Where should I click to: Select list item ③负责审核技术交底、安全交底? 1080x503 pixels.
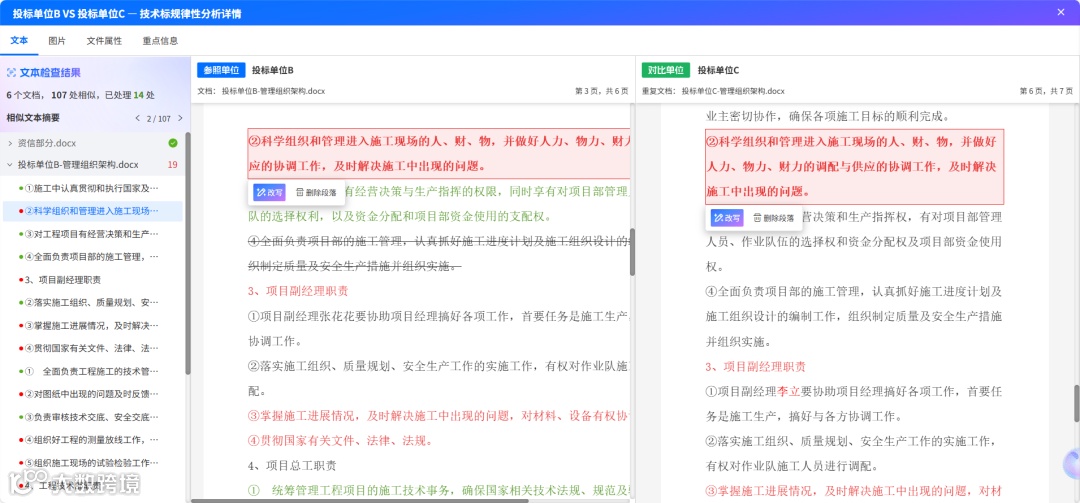(x=92, y=417)
